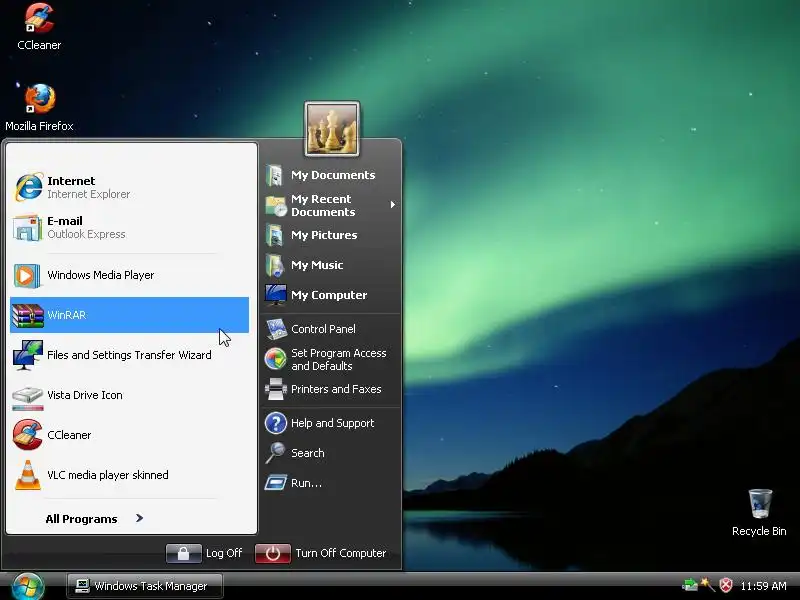Screen dimensions: 800x600
Task: Click the My Music label text
Action: point(317,265)
